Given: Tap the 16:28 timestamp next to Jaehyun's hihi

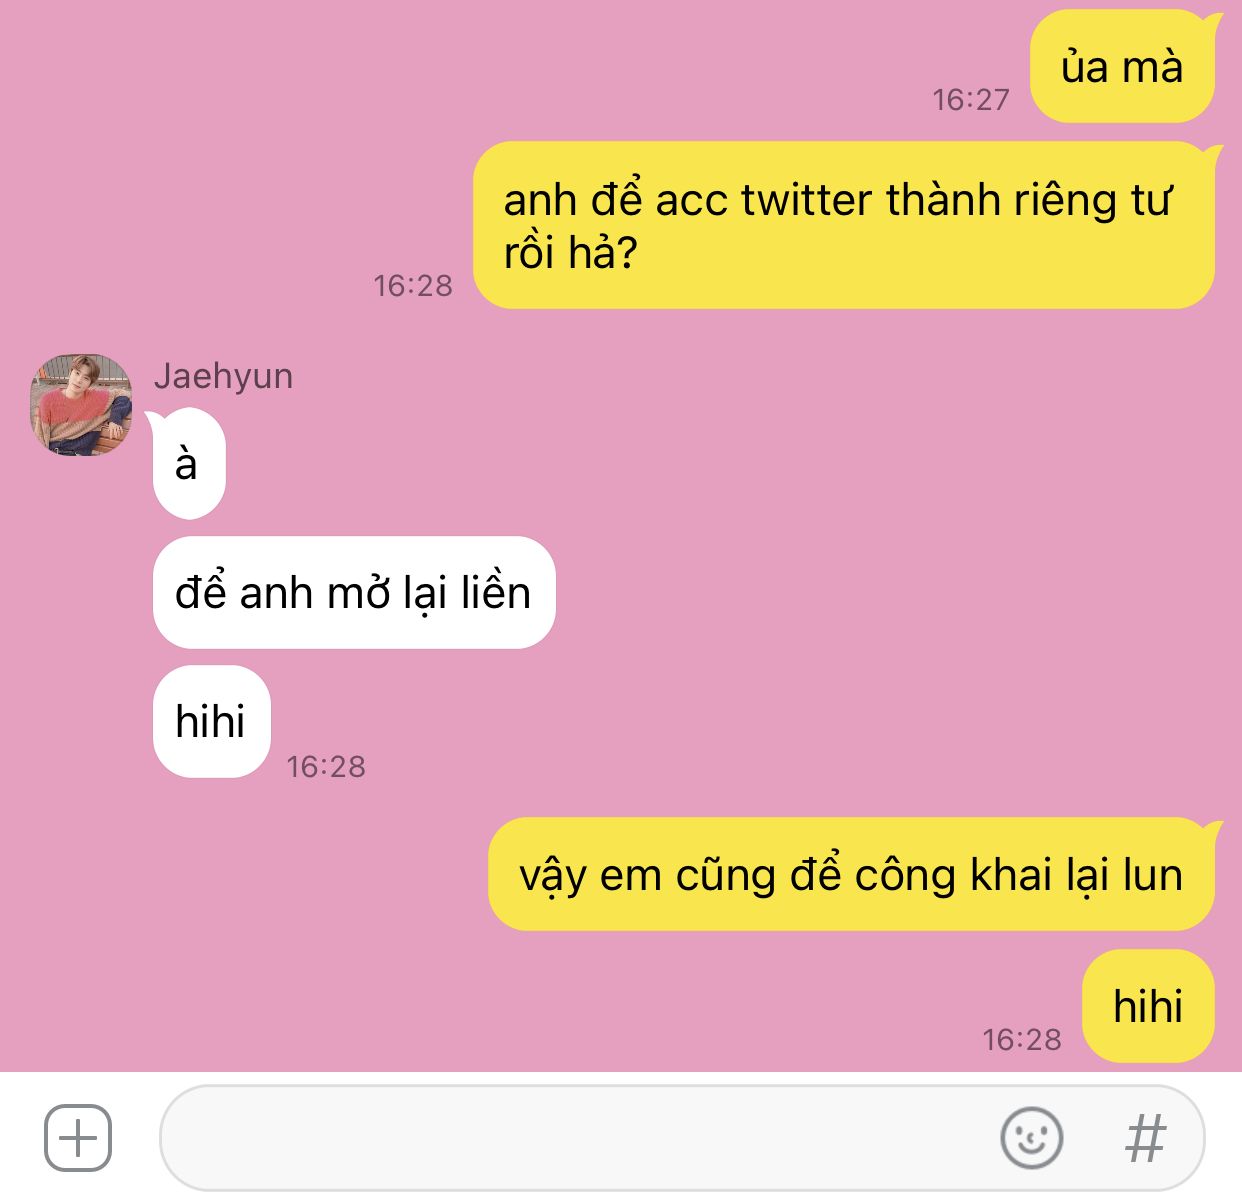Looking at the screenshot, I should tap(326, 767).
